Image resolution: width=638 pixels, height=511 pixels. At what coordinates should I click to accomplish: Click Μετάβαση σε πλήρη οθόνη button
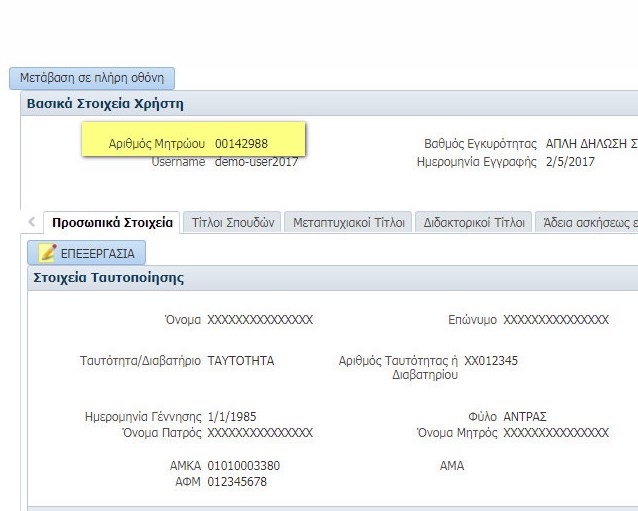(x=92, y=78)
